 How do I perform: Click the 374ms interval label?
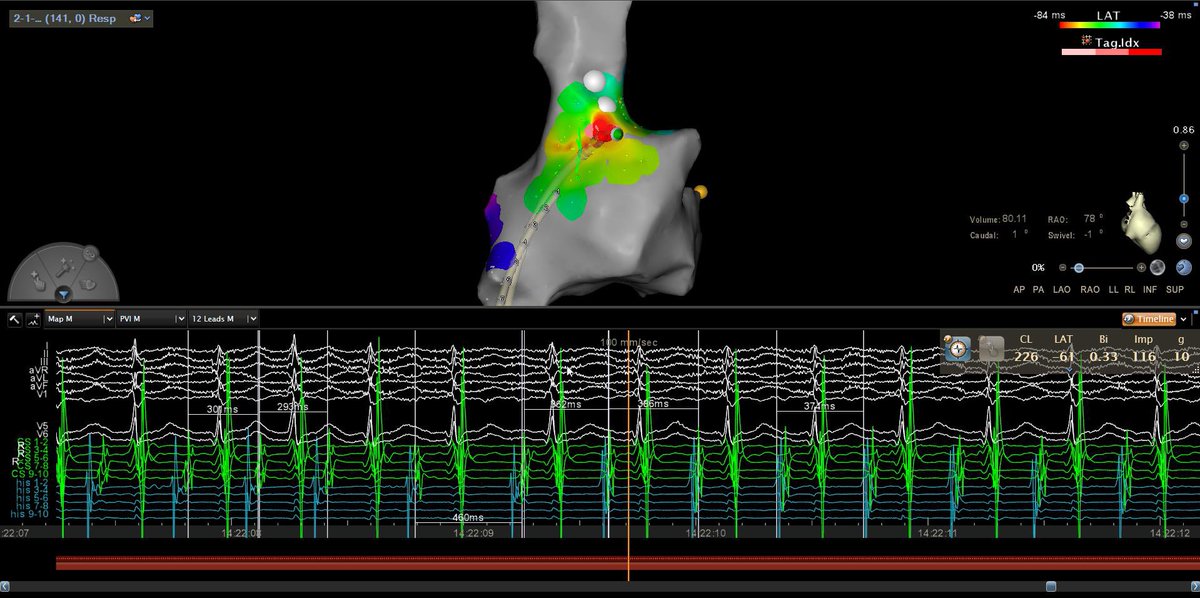pyautogui.click(x=819, y=406)
